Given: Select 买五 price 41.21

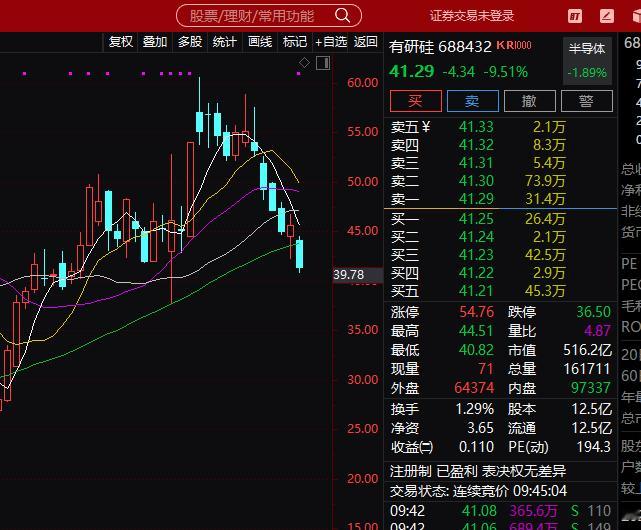Looking at the screenshot, I should coord(476,291).
